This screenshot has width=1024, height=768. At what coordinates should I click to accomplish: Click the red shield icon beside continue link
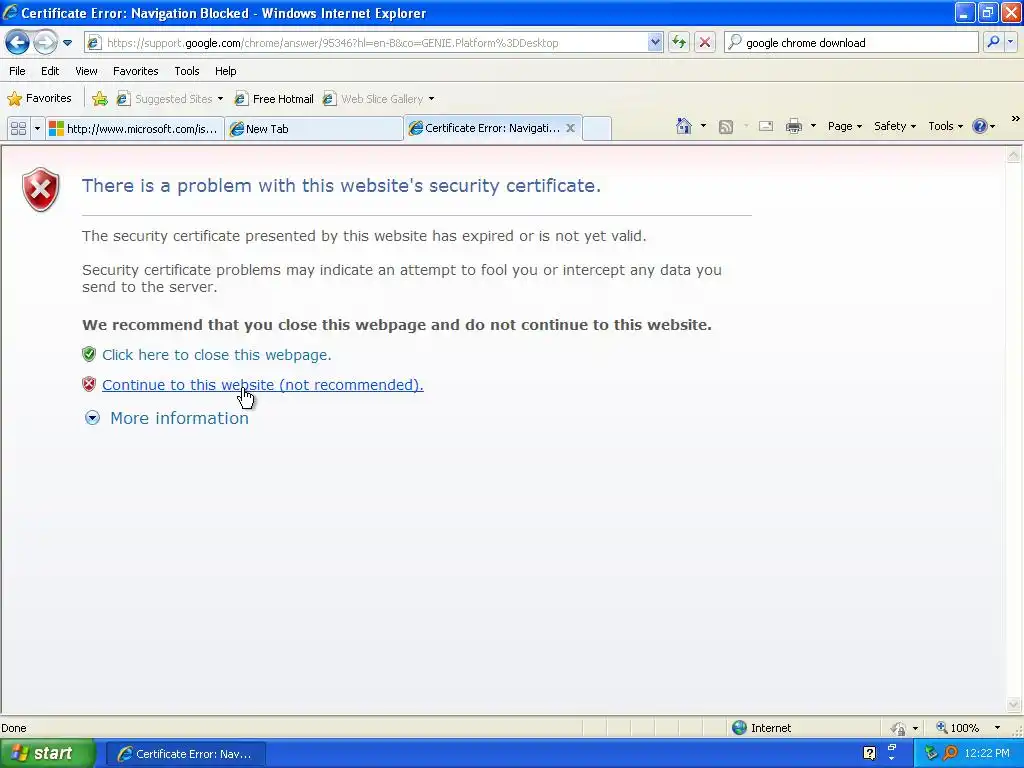(x=89, y=384)
